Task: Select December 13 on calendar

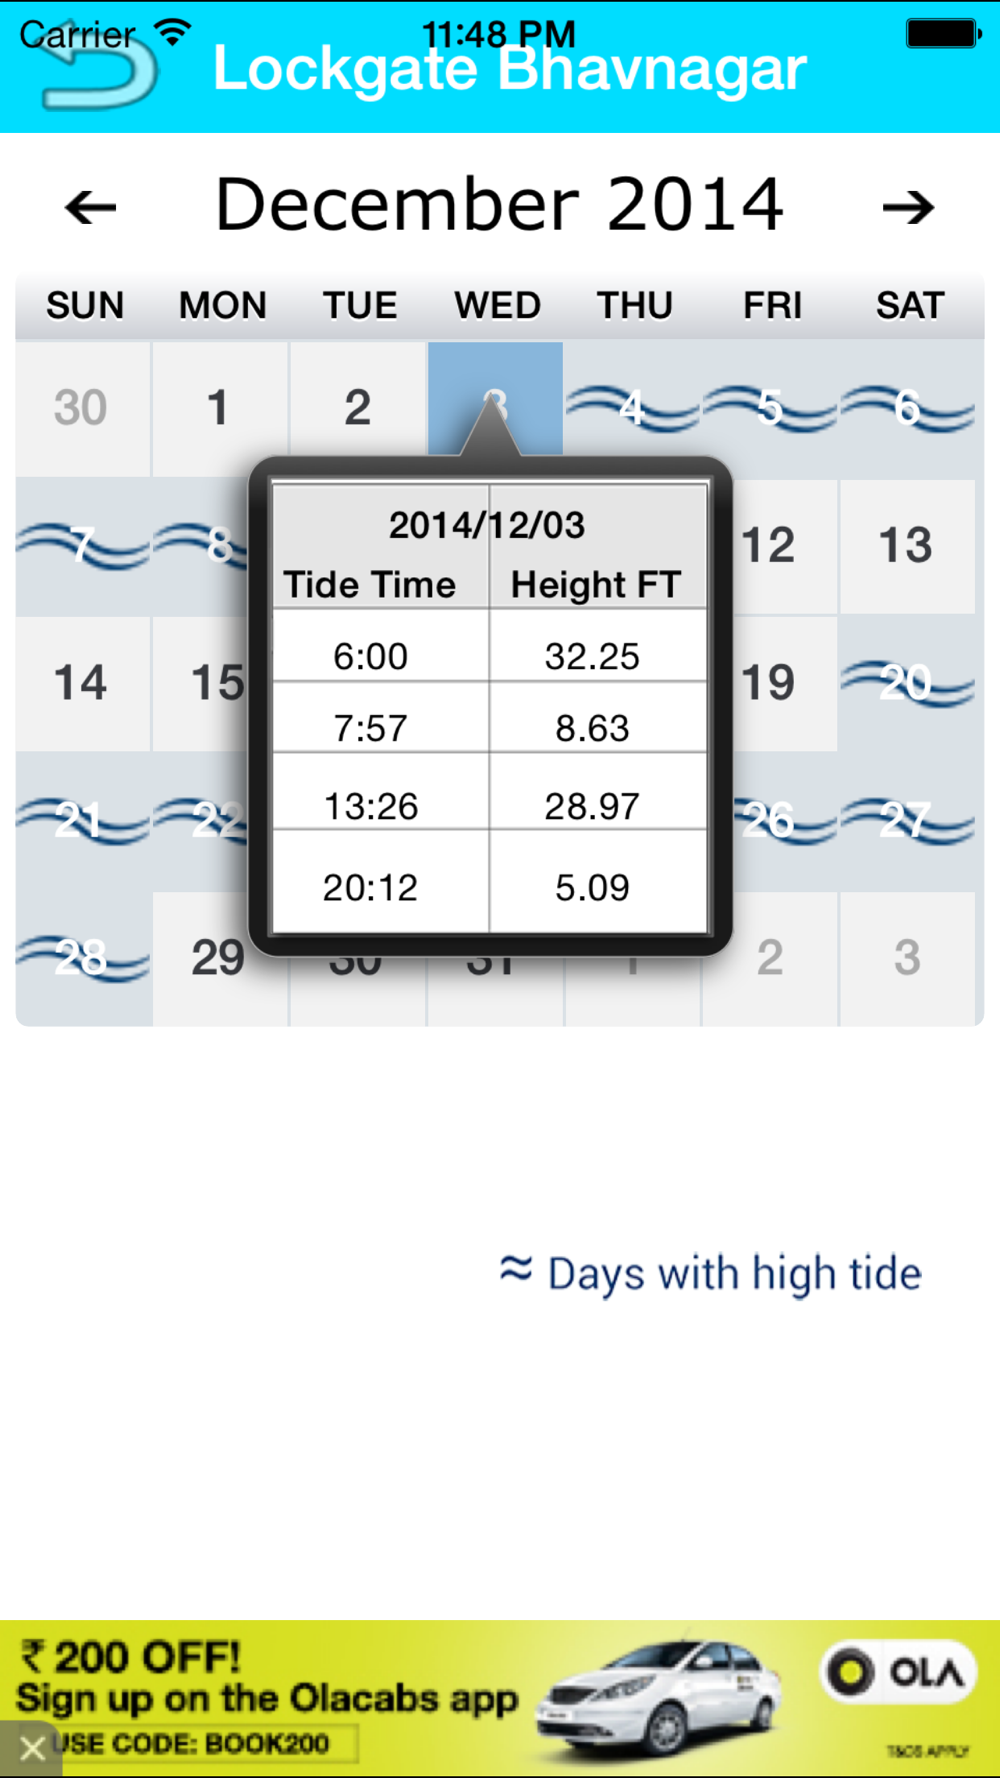Action: tap(907, 546)
